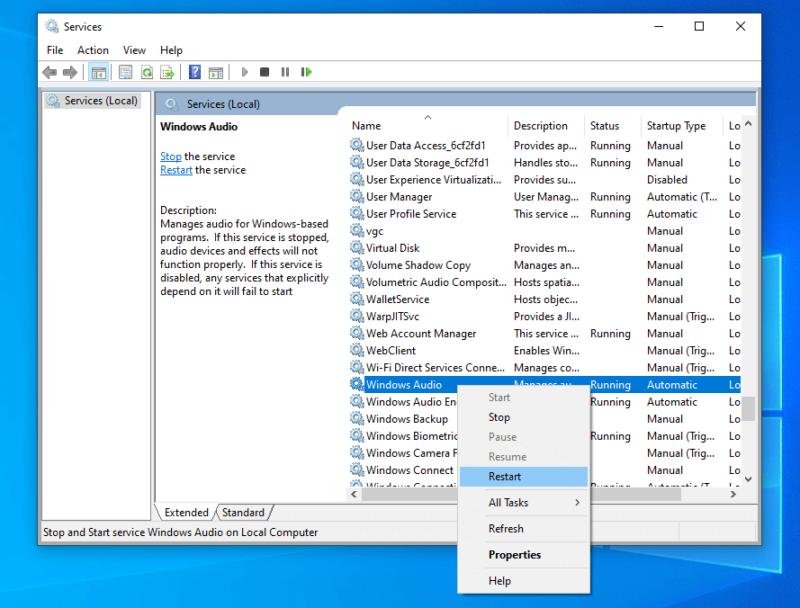The image size is (800, 608).
Task: Click the Back arrow toolbar icon
Action: point(49,72)
